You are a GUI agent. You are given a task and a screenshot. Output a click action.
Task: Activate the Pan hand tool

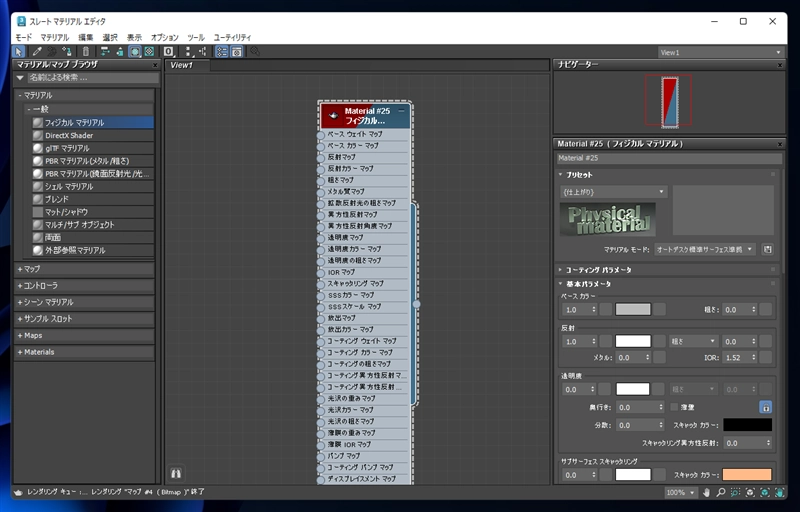706,493
